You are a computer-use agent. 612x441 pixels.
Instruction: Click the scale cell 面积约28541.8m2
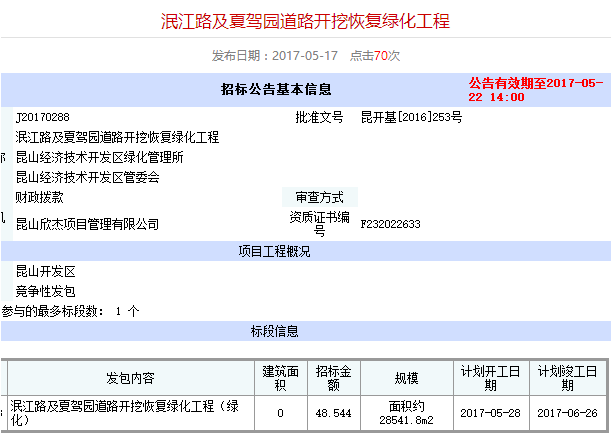407,413
